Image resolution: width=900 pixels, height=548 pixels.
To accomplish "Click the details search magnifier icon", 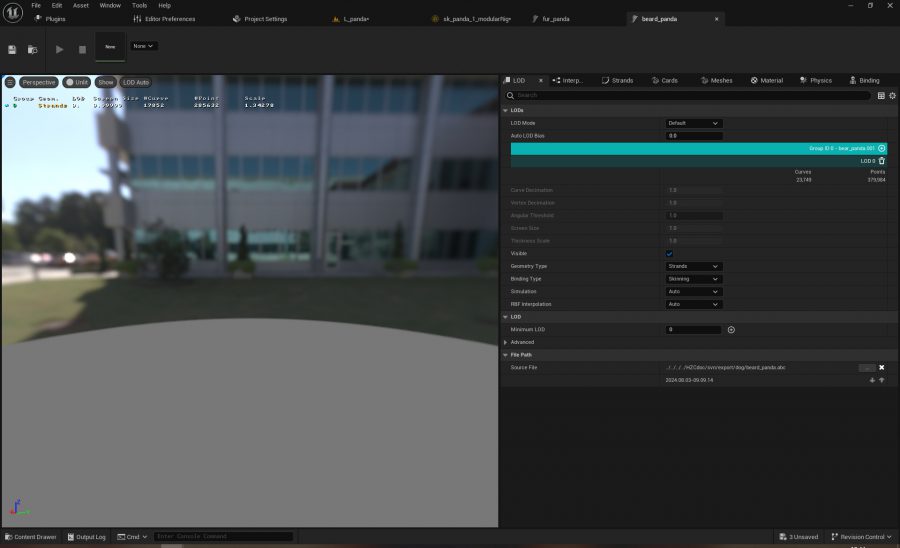I will click(510, 95).
